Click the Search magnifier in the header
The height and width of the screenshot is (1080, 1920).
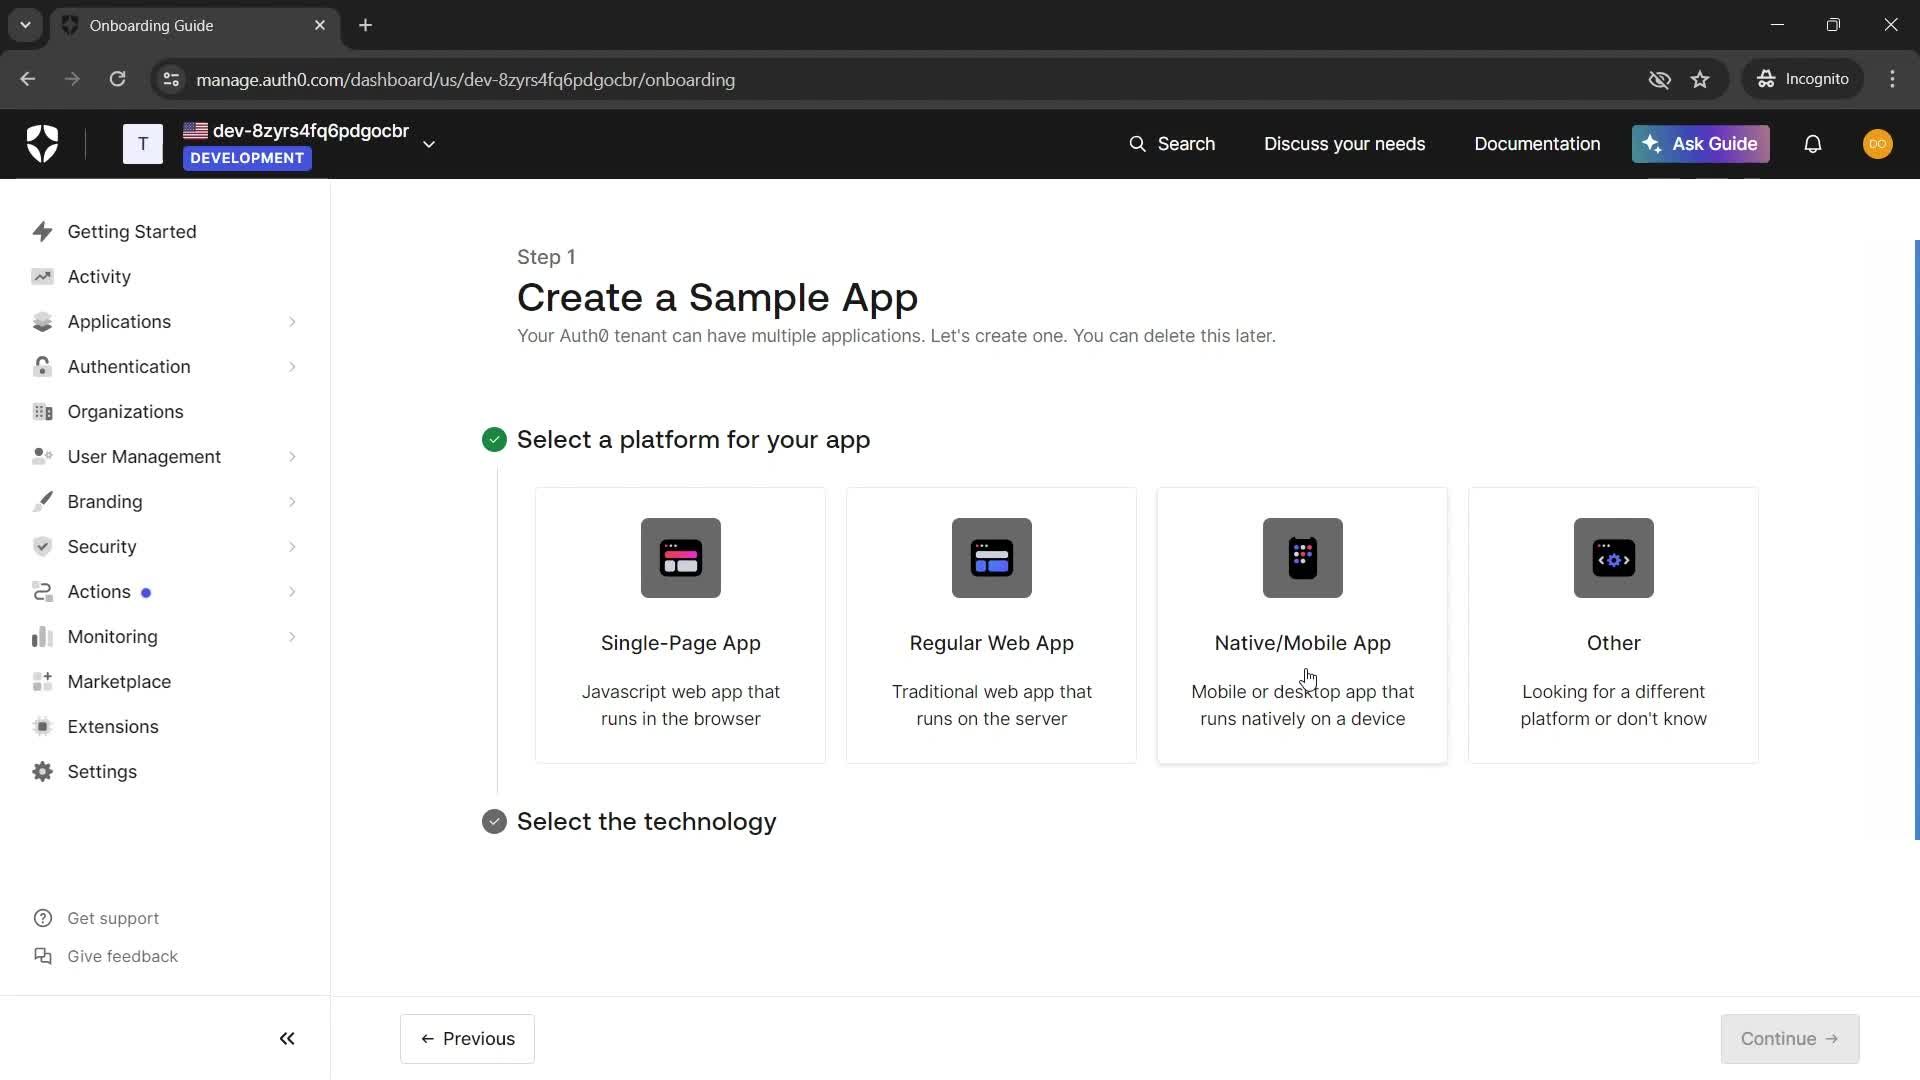tap(1137, 144)
